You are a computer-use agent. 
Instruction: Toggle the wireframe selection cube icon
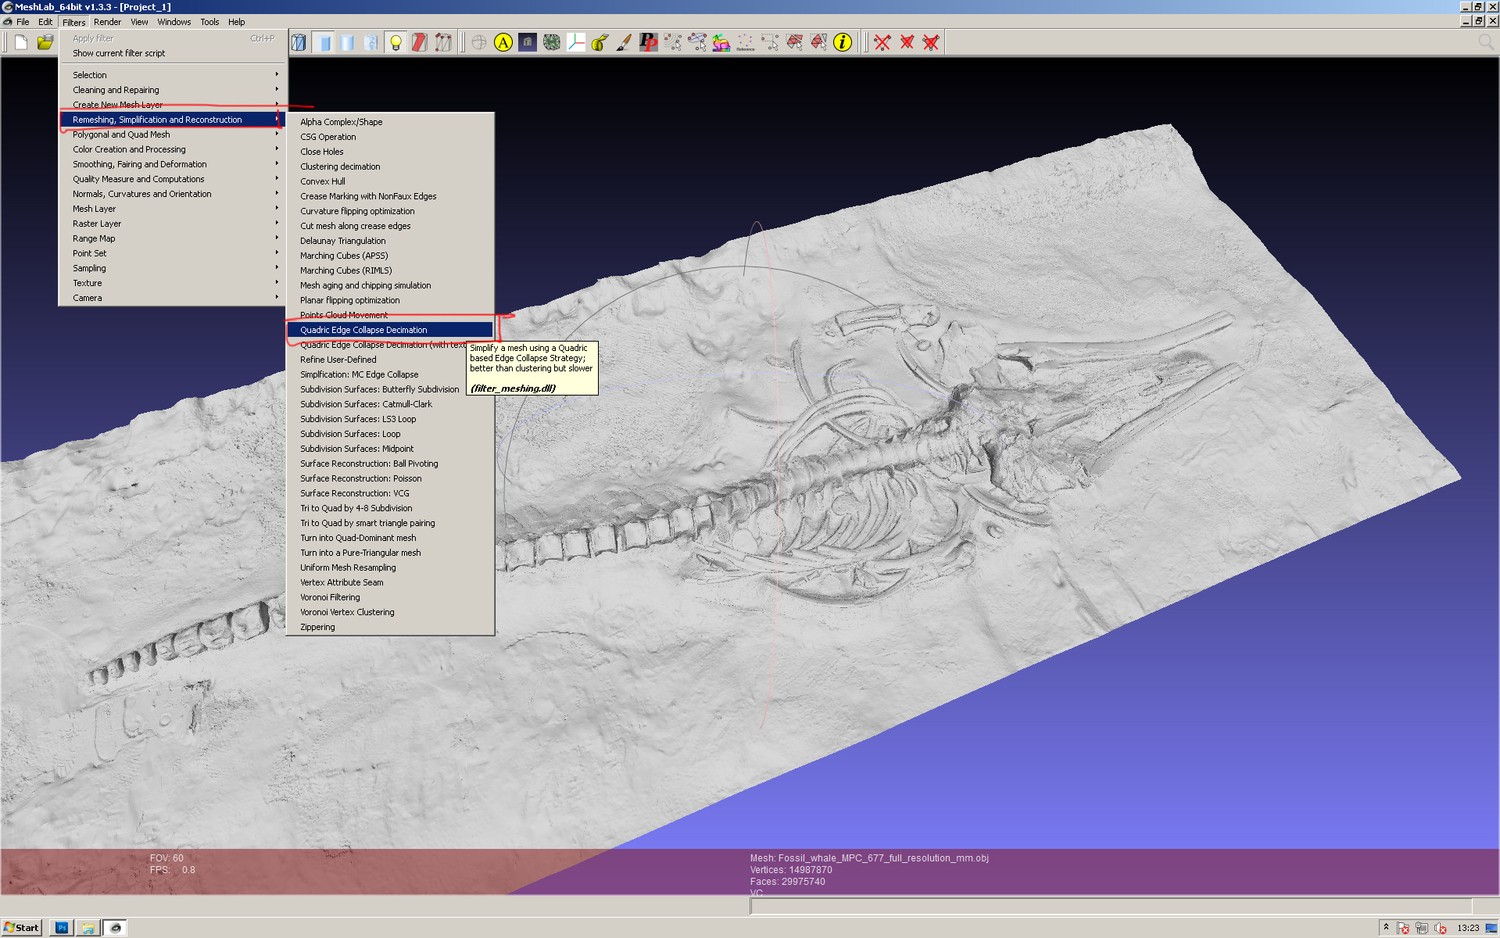(x=443, y=42)
